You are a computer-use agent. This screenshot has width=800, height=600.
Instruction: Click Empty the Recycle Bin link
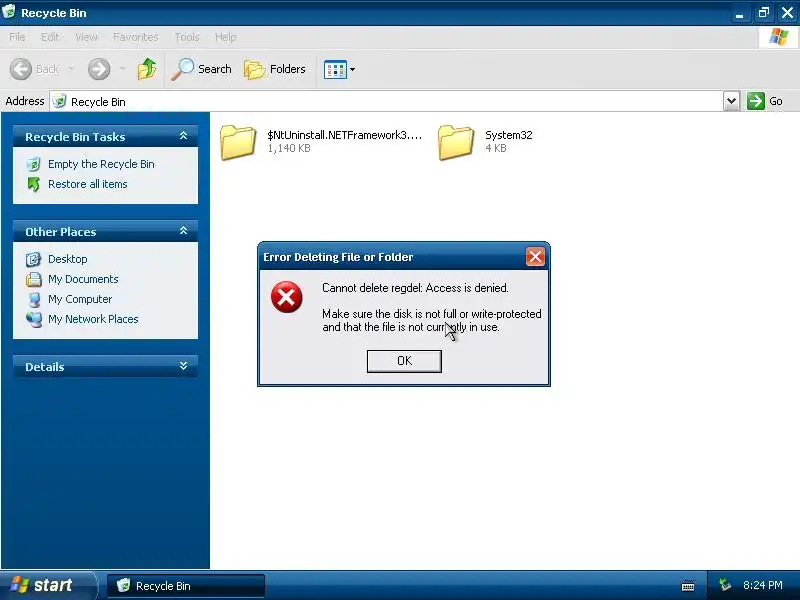tap(101, 164)
